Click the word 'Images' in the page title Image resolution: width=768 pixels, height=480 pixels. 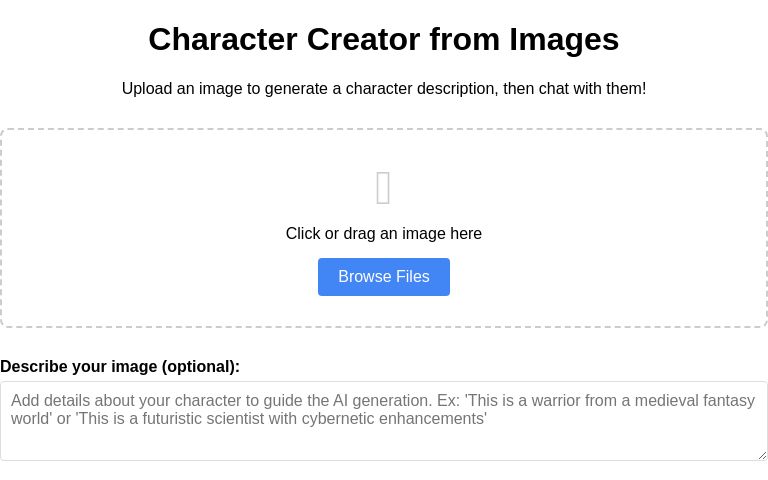[x=564, y=39]
